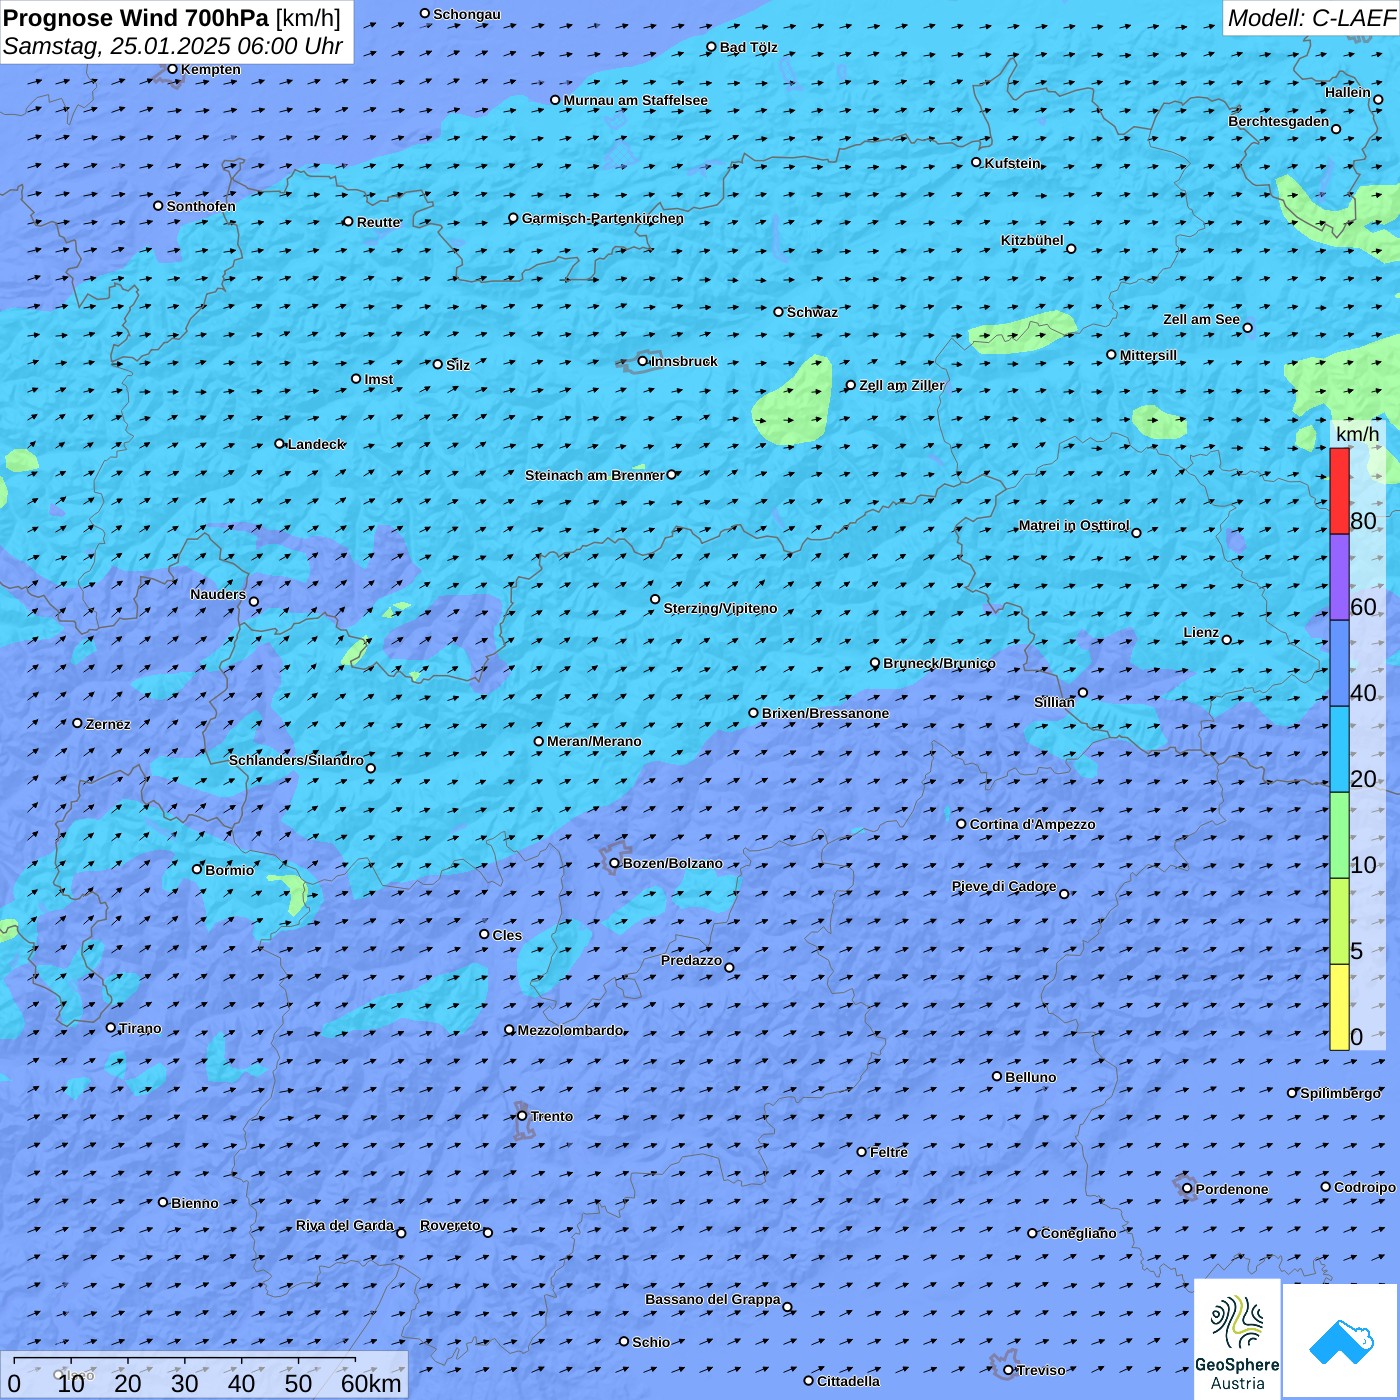Click the Spilimbergo label
Viewport: 1400px width, 1400px height.
[x=1340, y=1093]
